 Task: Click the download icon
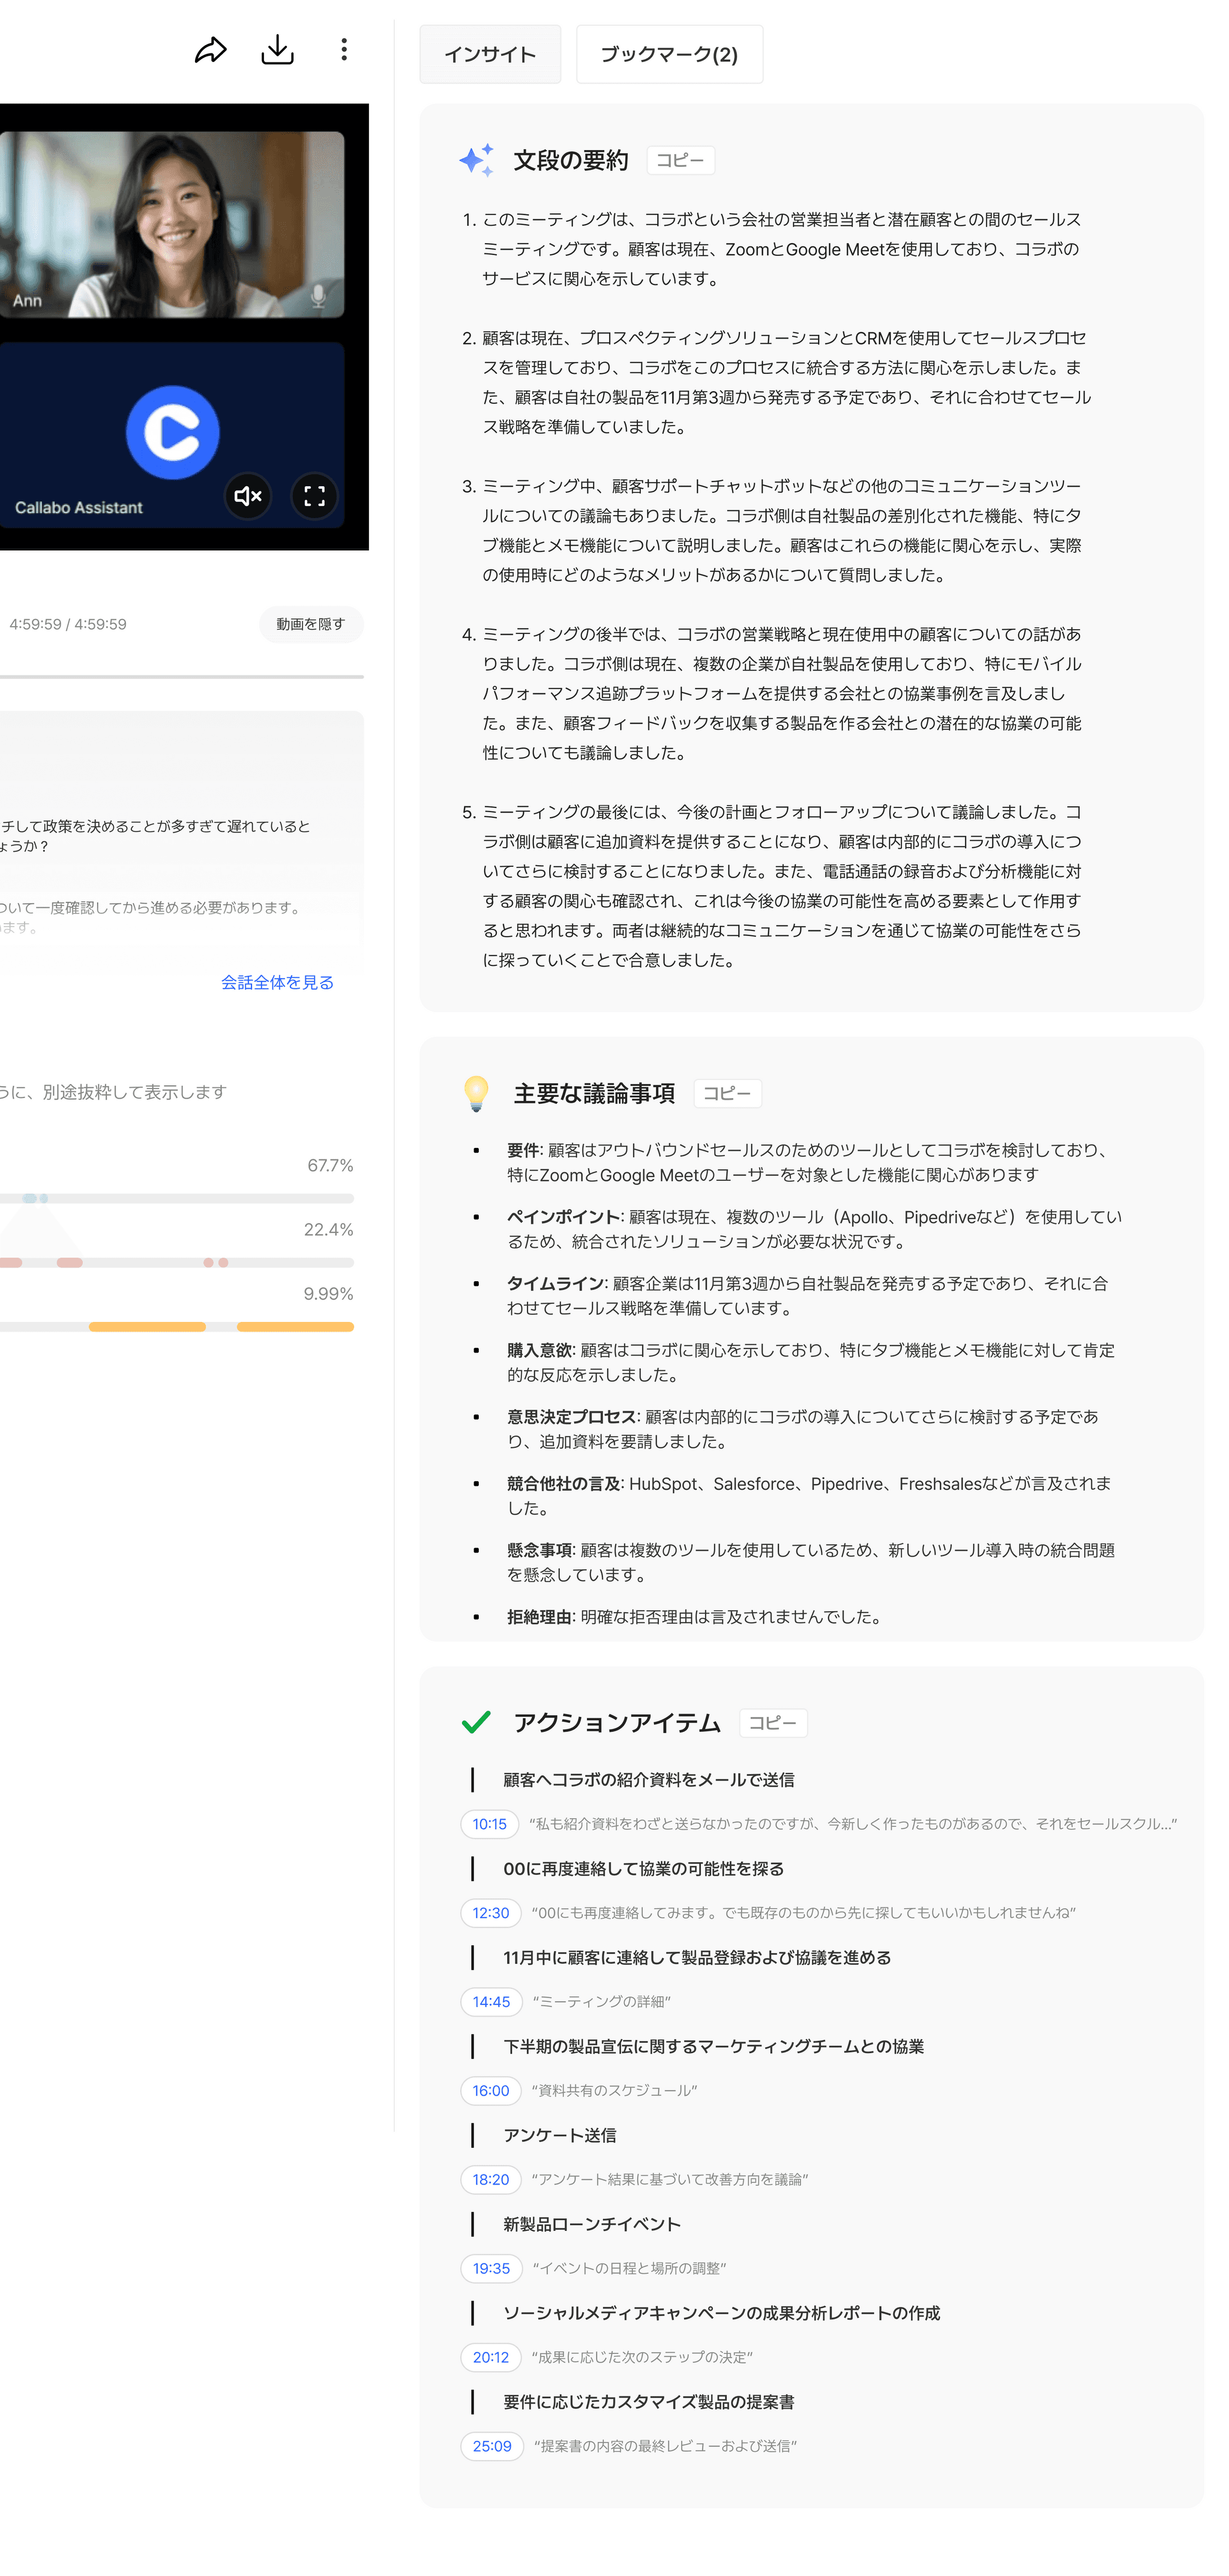pyautogui.click(x=277, y=50)
